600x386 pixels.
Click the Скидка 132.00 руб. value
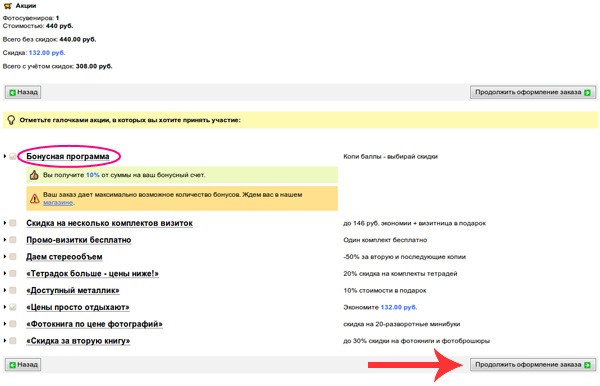[47, 53]
